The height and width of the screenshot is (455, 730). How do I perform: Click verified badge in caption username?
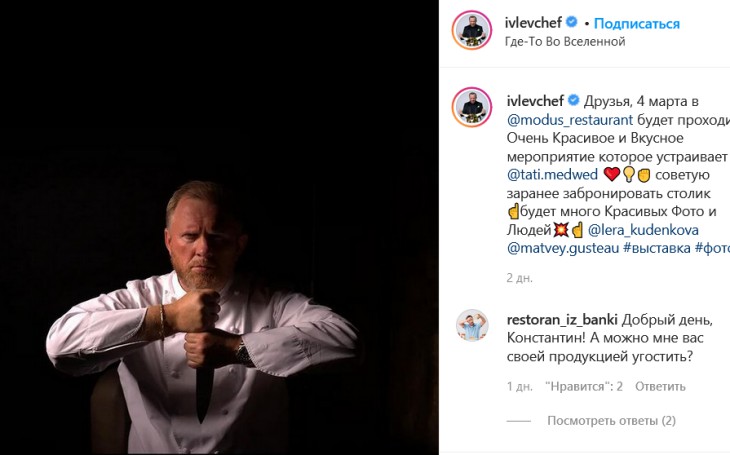(x=574, y=101)
